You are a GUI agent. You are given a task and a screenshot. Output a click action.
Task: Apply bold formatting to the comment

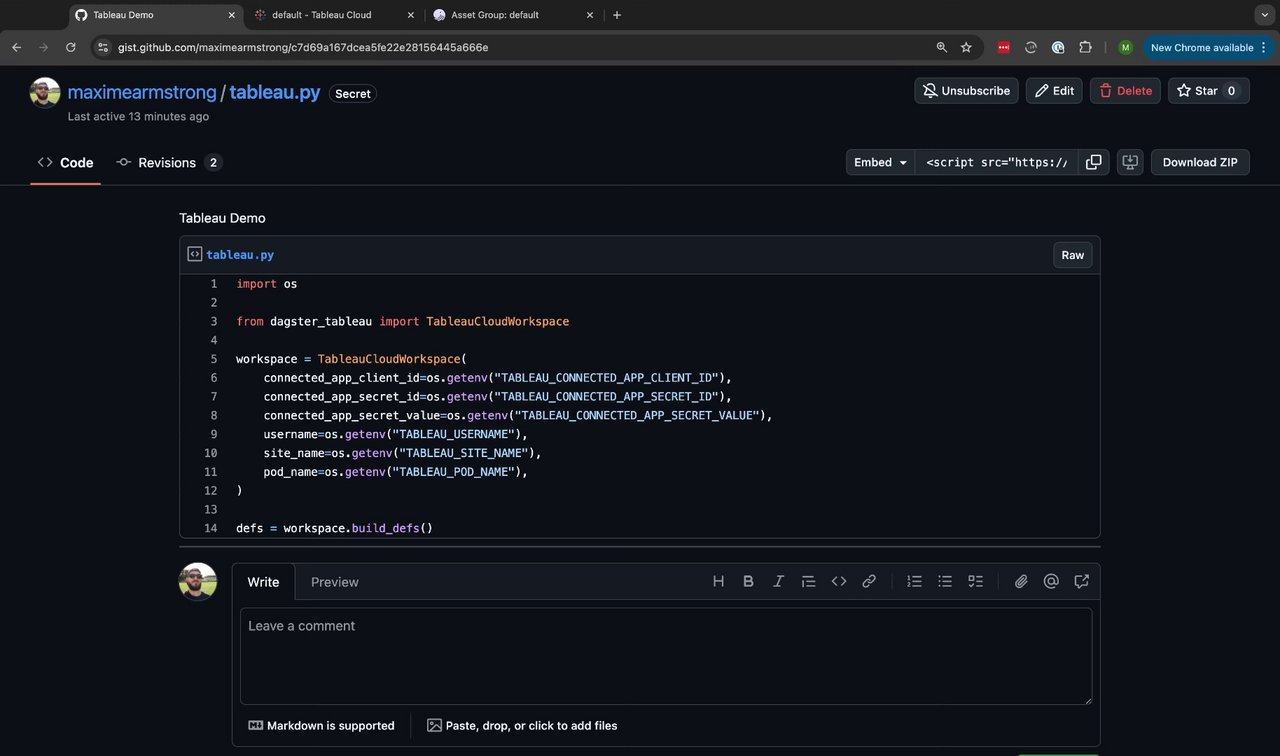[x=748, y=581]
